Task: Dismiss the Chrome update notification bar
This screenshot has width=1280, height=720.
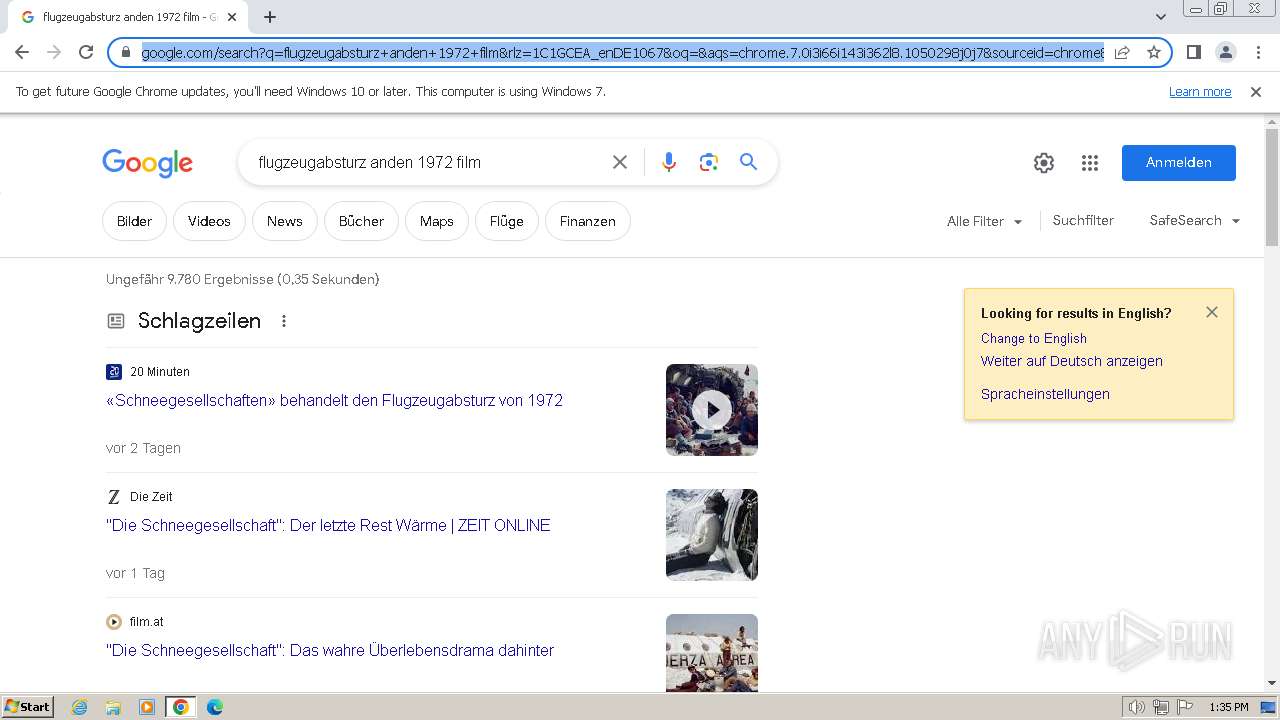Action: (x=1256, y=92)
